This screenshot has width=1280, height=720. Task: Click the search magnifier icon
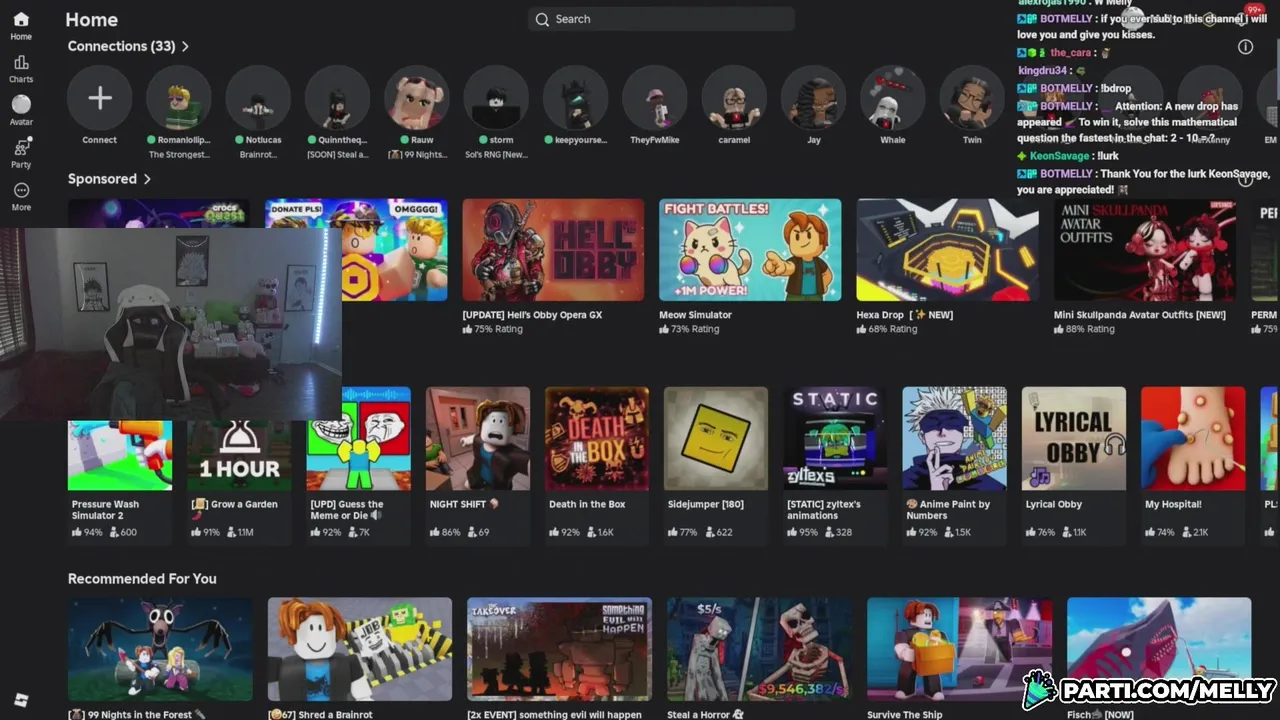pyautogui.click(x=542, y=19)
